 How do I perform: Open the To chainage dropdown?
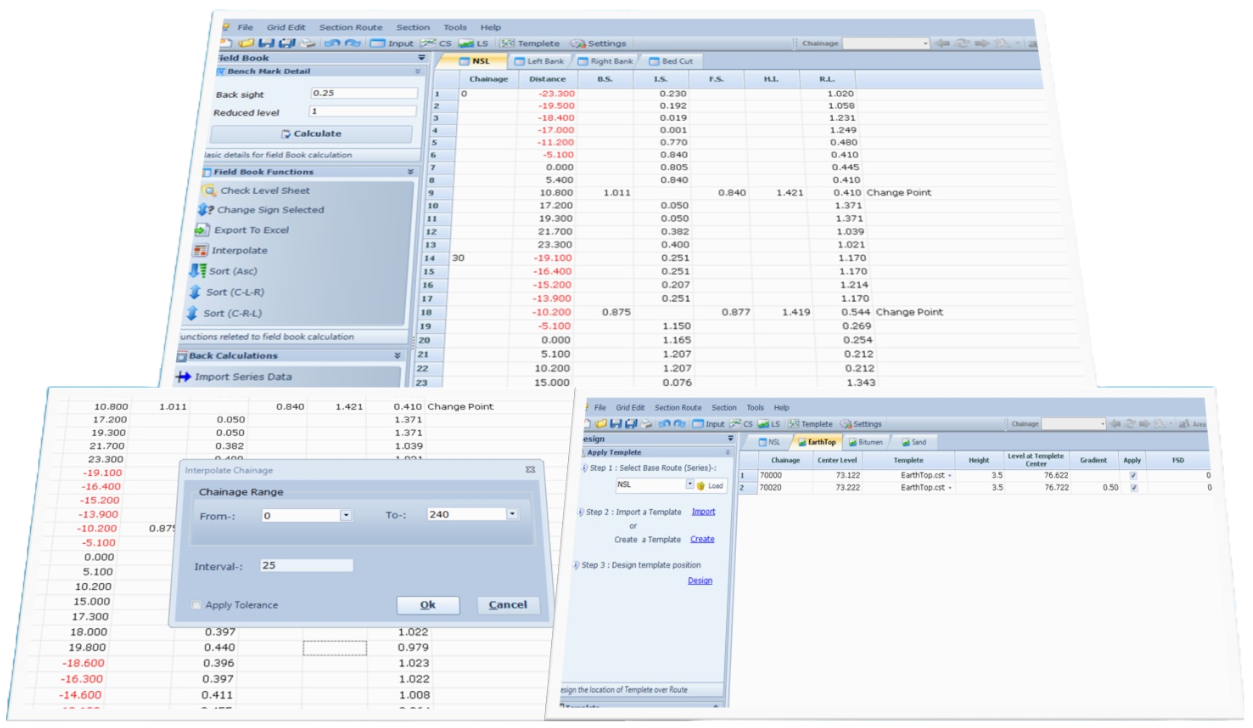513,515
